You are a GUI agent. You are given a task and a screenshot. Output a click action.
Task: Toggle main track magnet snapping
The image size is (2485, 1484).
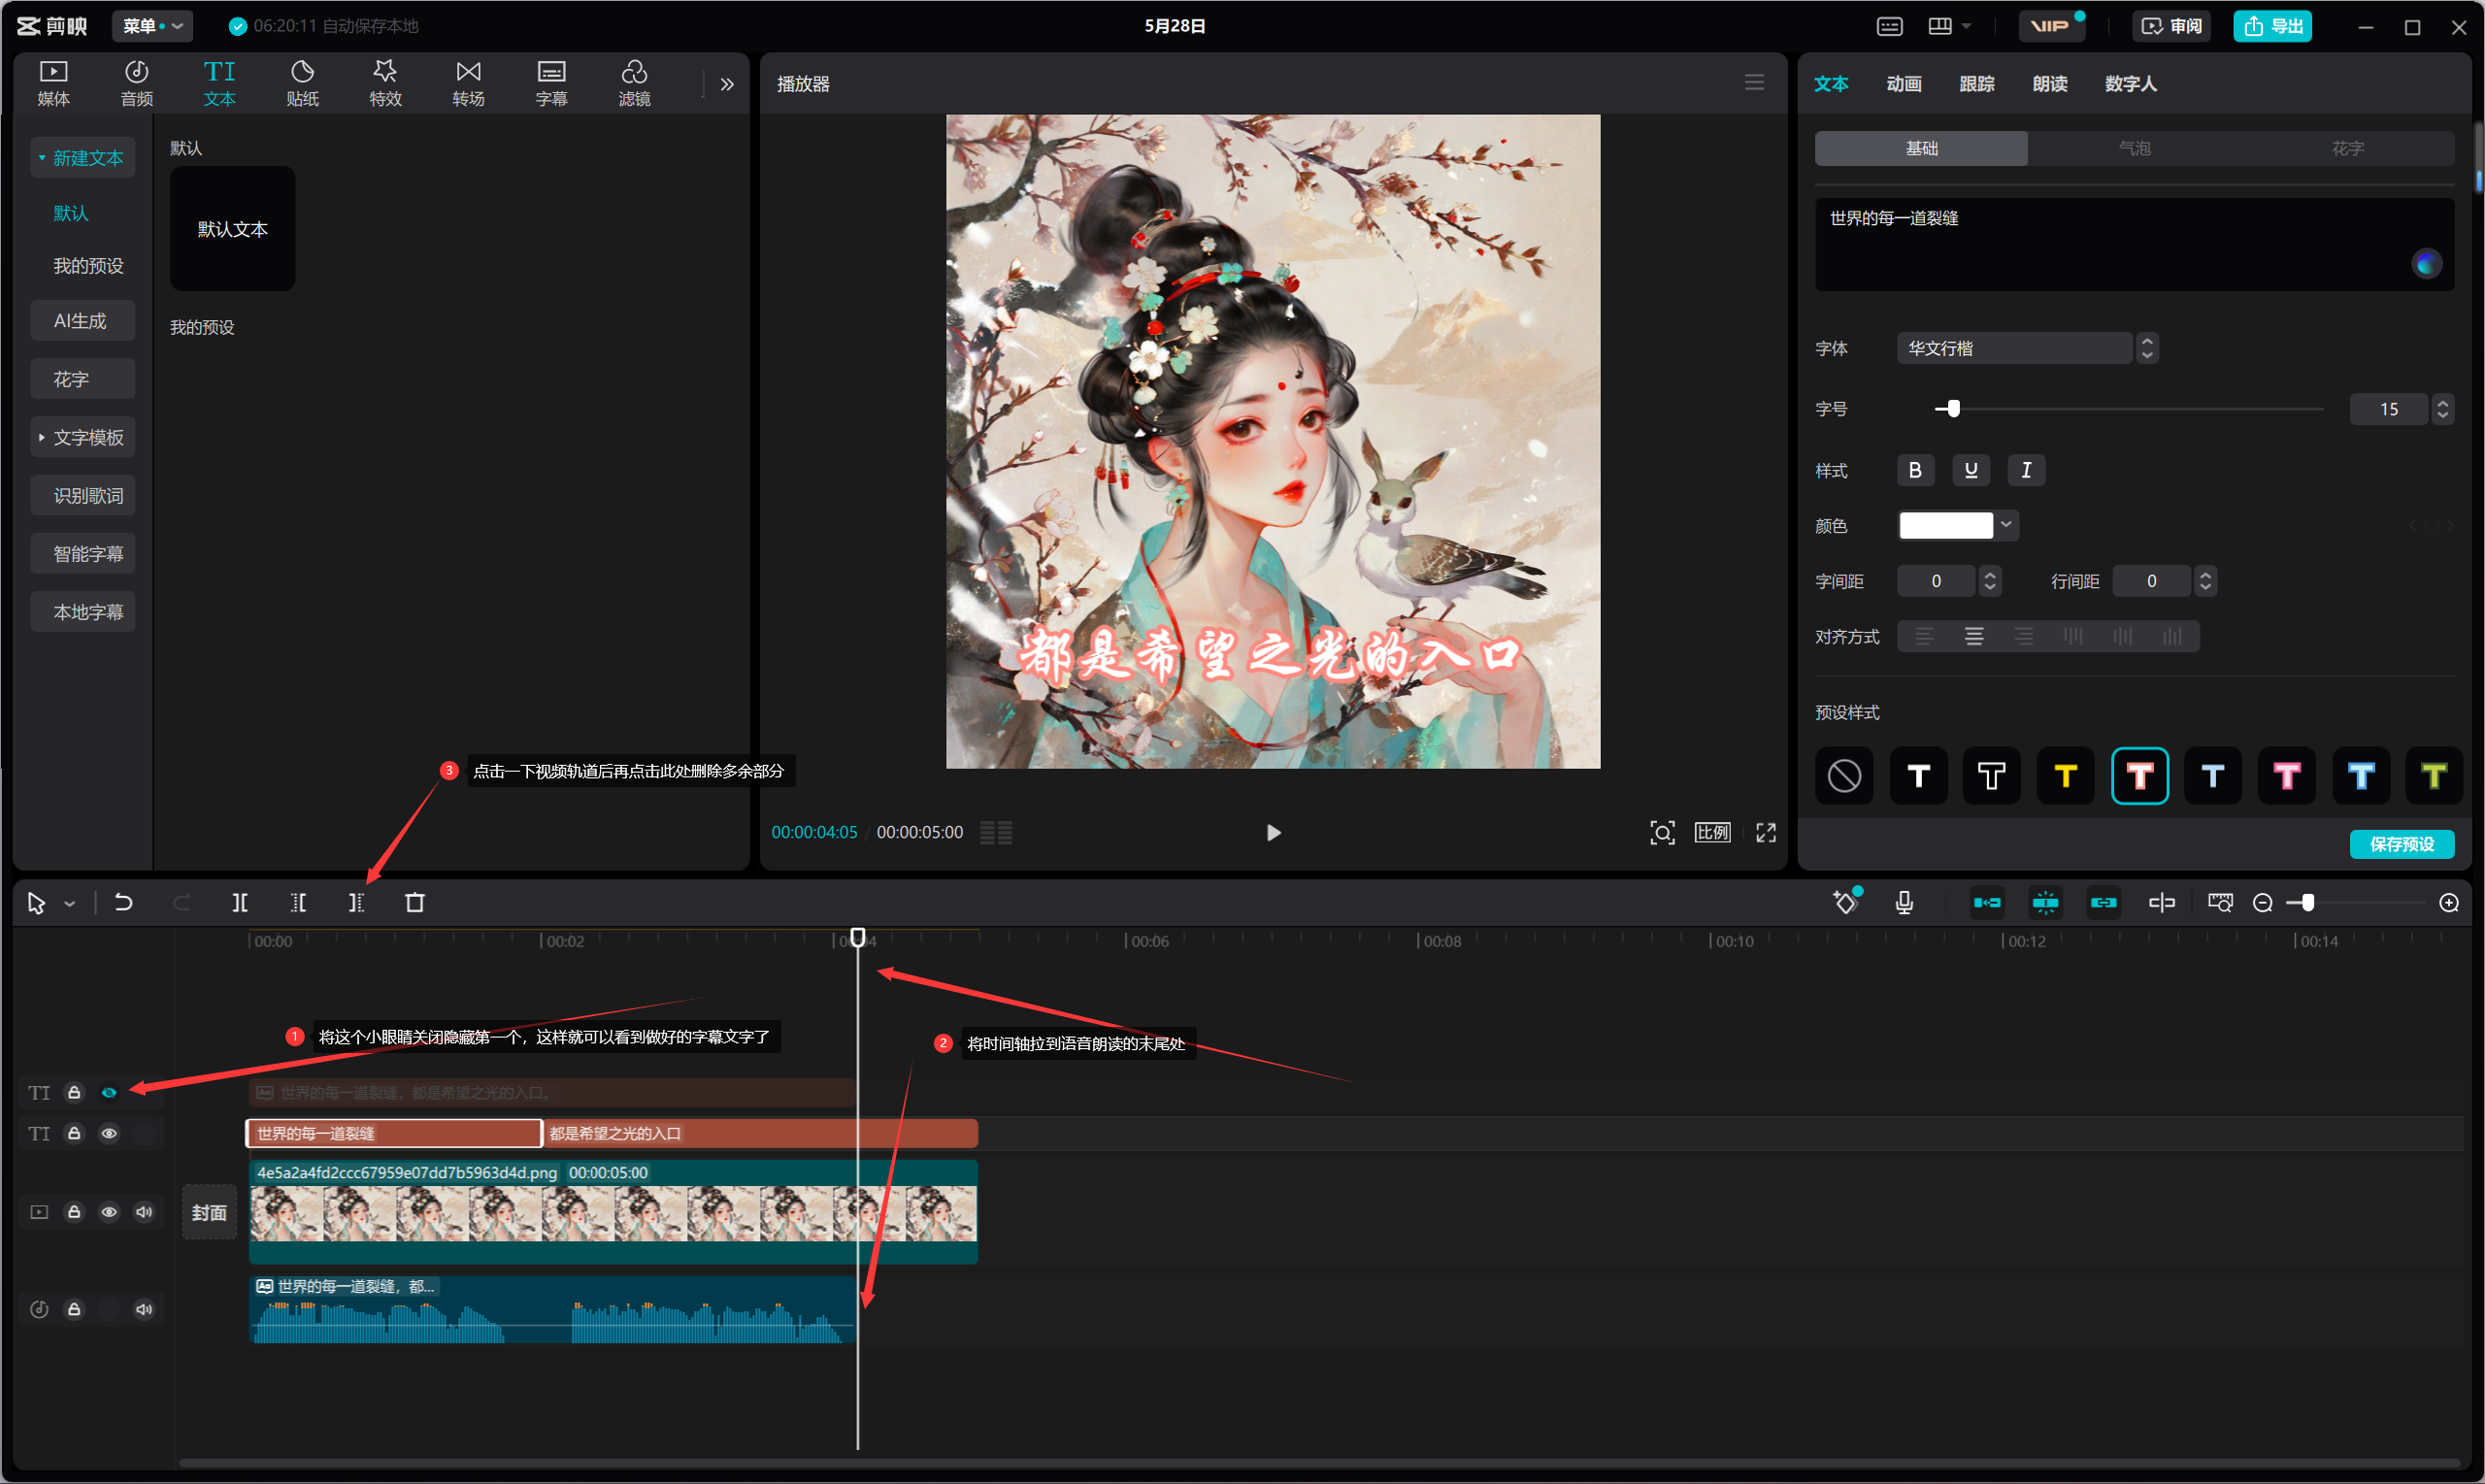point(1987,903)
